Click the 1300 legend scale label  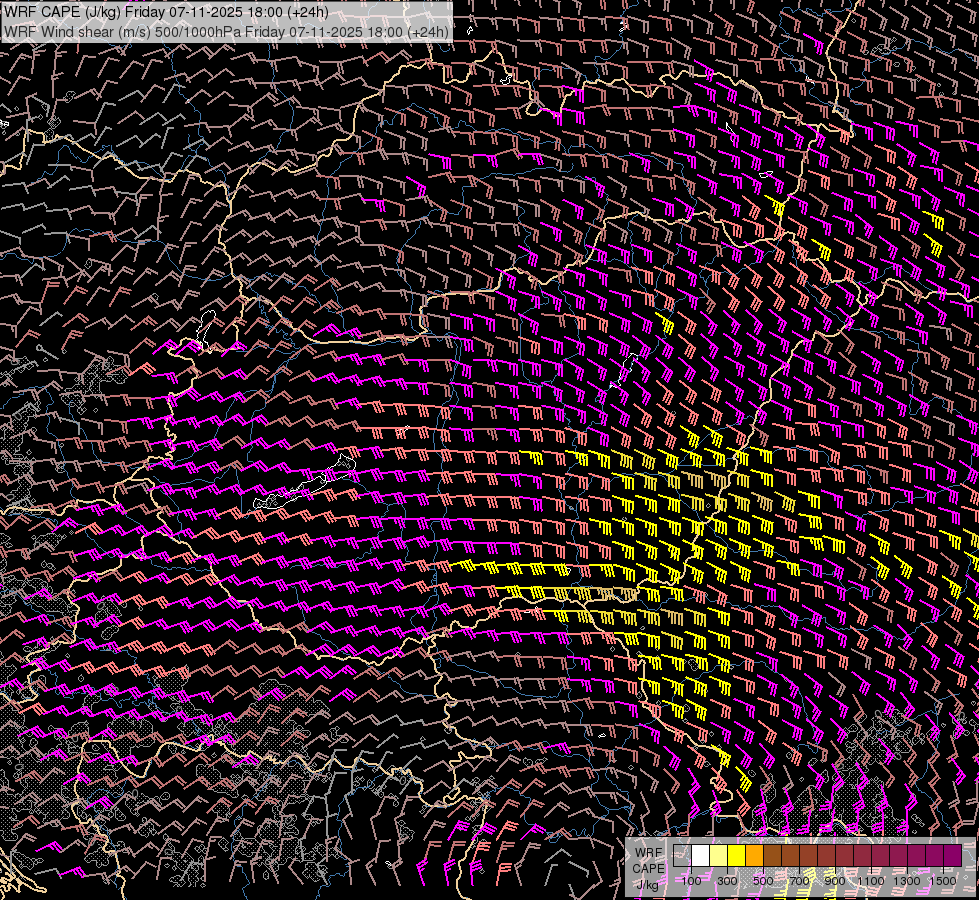tap(907, 881)
